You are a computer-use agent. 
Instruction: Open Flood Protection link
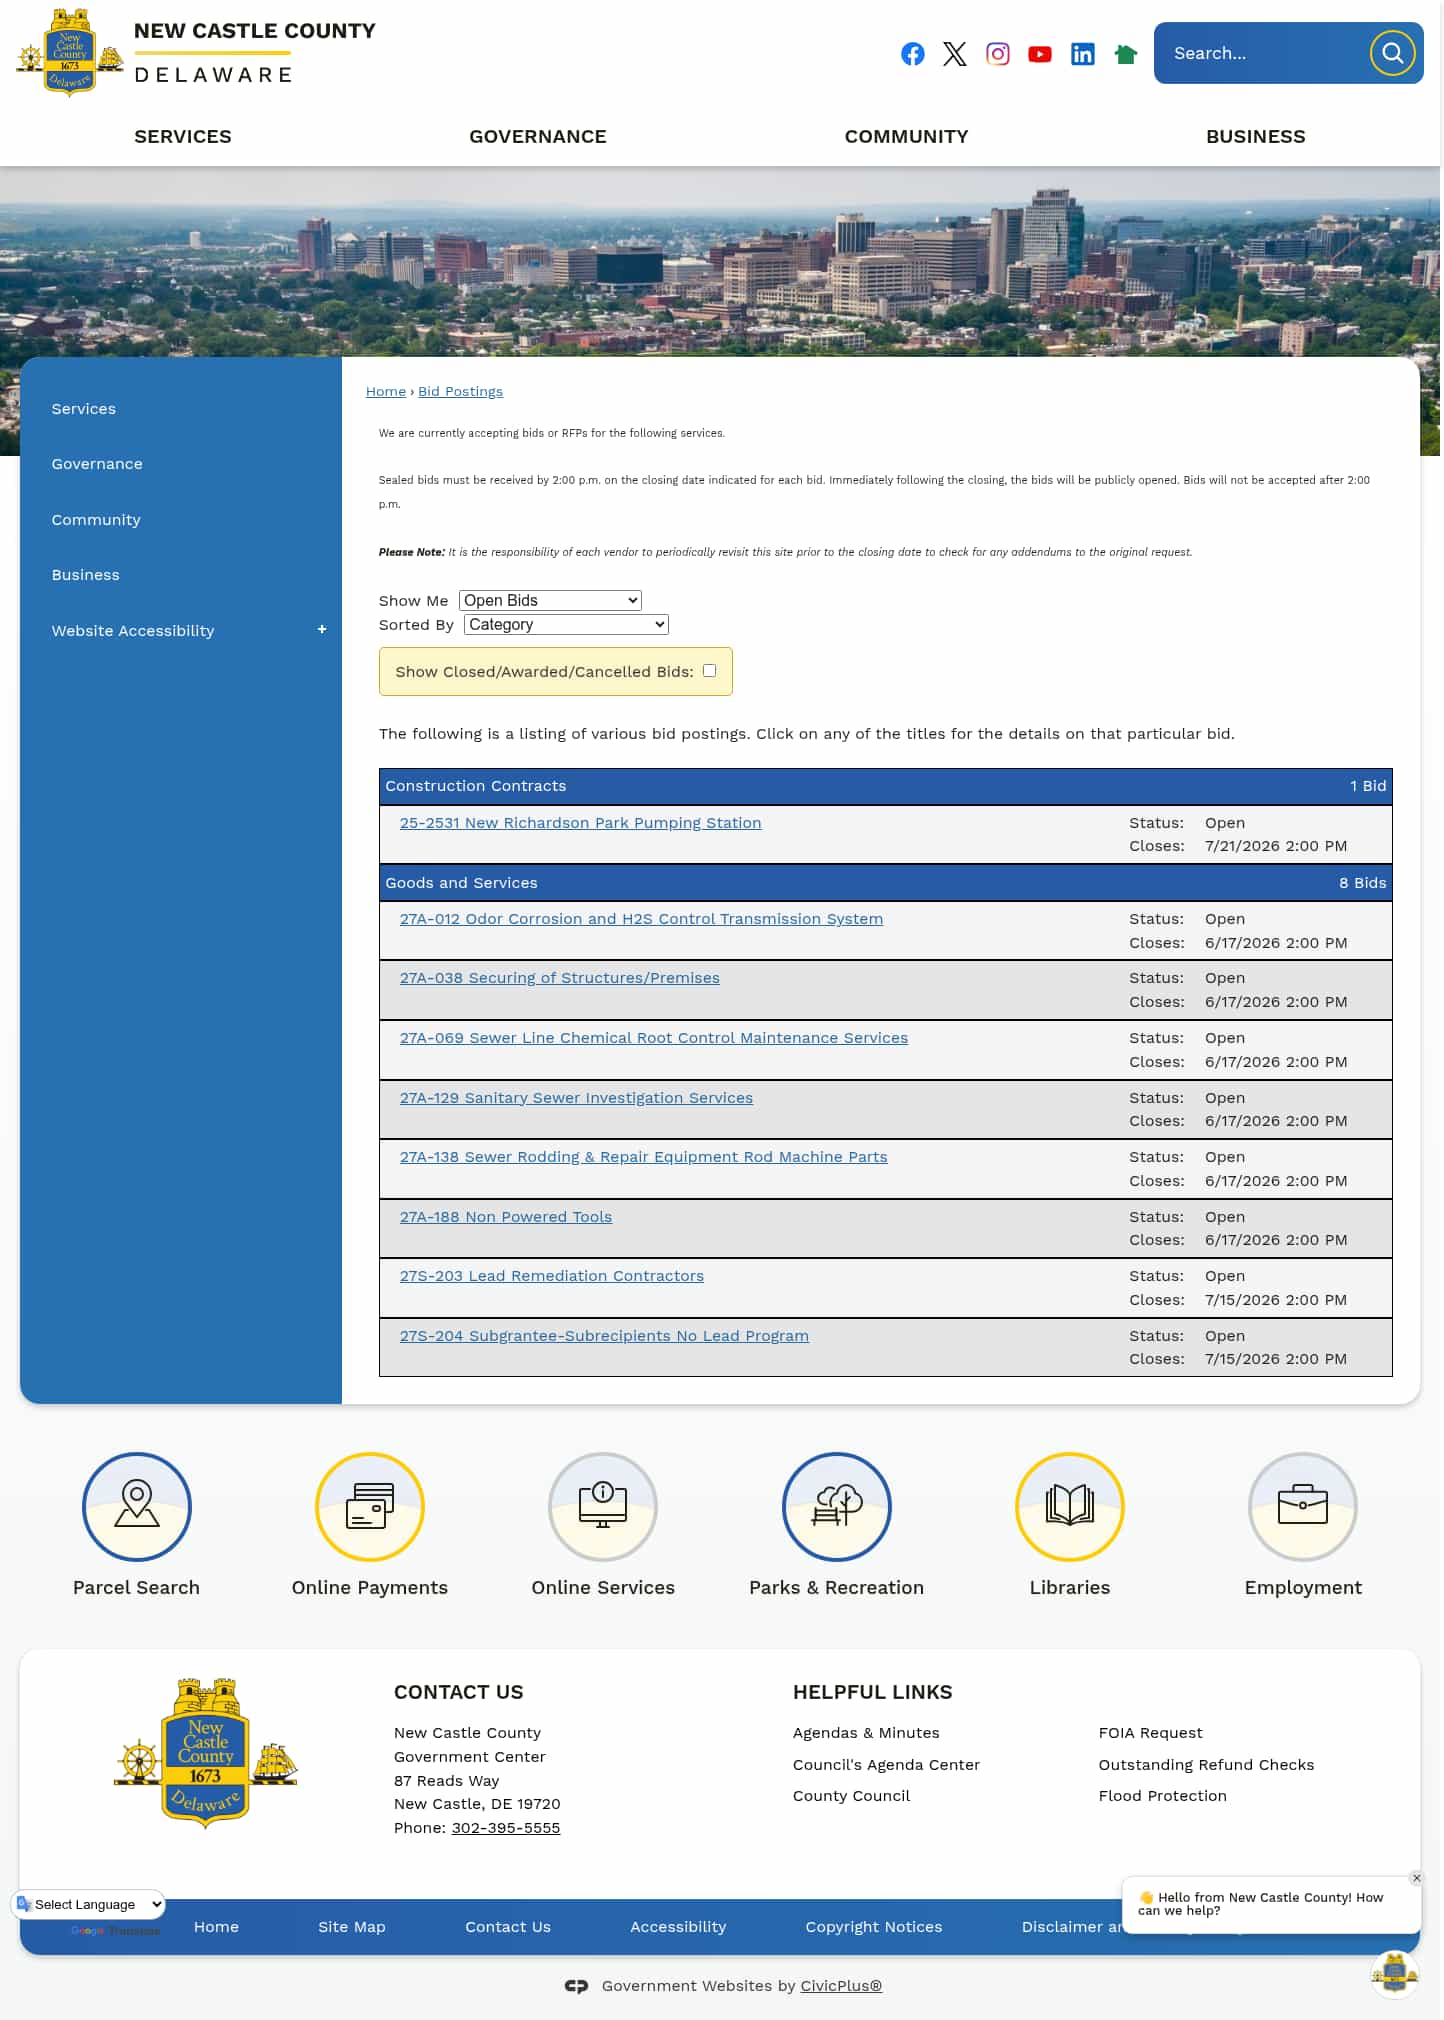1162,1796
